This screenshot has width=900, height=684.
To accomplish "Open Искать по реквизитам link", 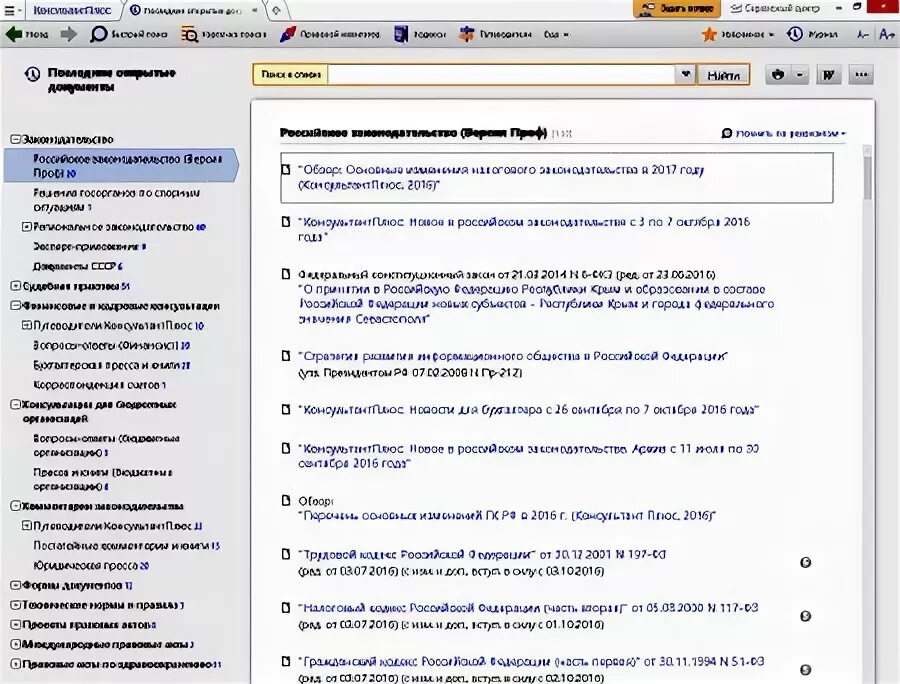I will [x=784, y=133].
